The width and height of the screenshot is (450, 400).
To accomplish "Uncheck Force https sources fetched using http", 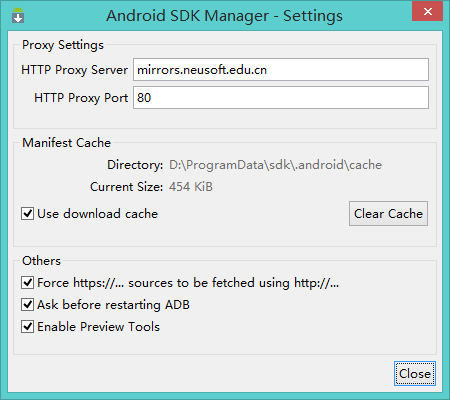I will pyautogui.click(x=27, y=283).
